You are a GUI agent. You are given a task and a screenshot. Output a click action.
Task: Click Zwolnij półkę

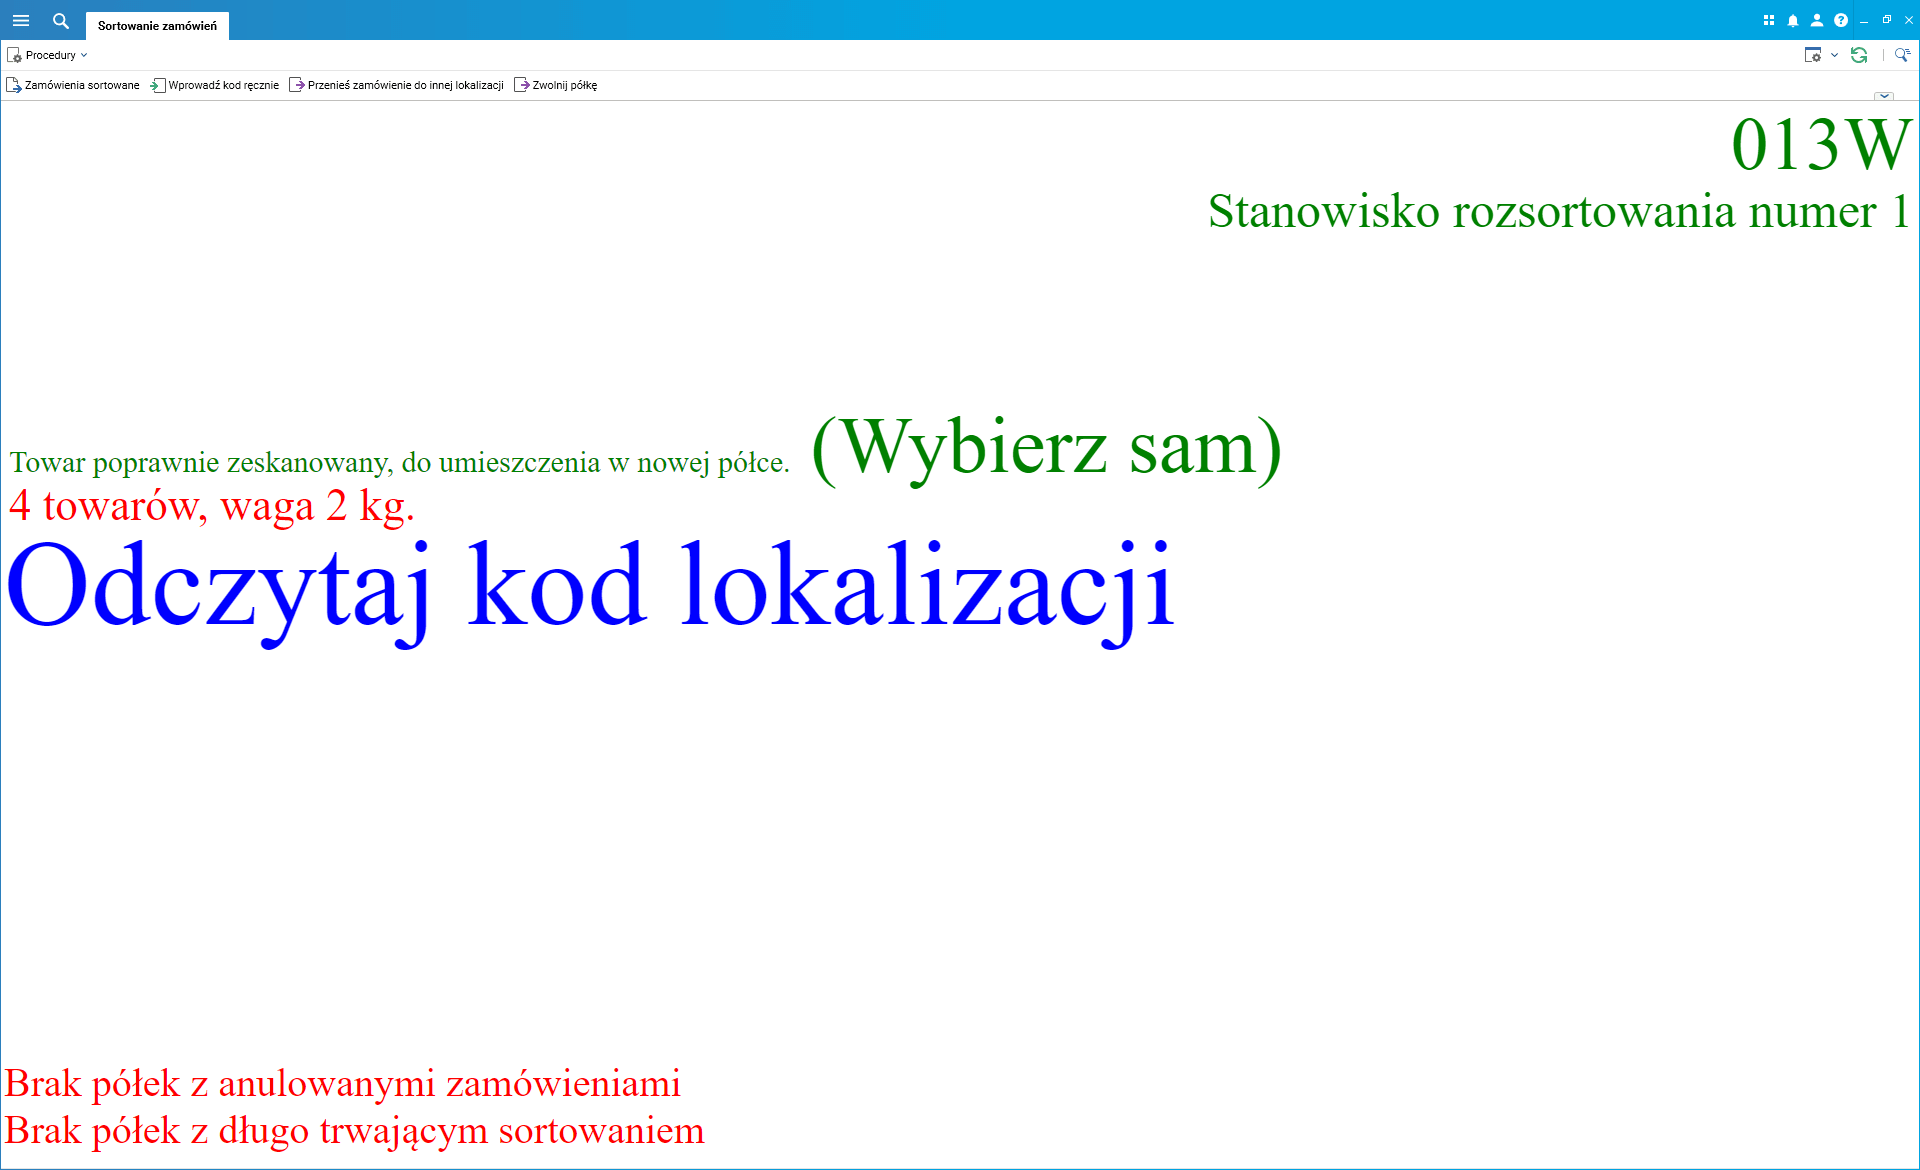555,85
